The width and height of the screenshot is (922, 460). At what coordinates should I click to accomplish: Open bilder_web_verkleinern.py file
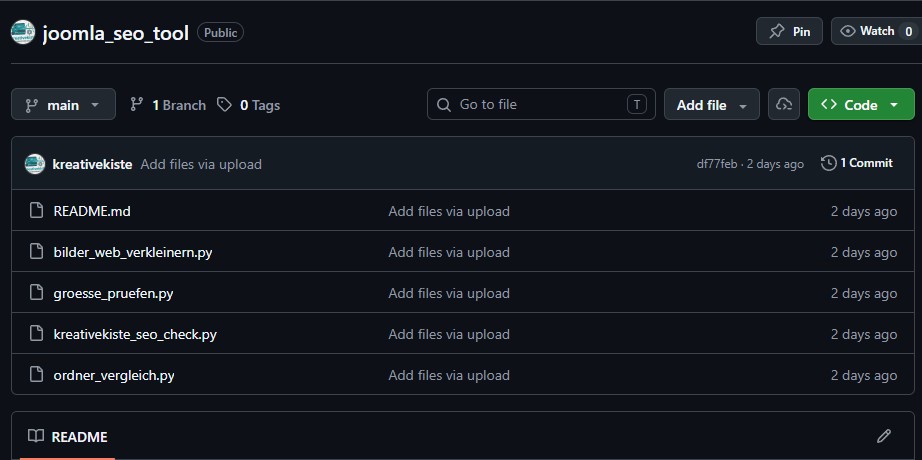click(132, 252)
